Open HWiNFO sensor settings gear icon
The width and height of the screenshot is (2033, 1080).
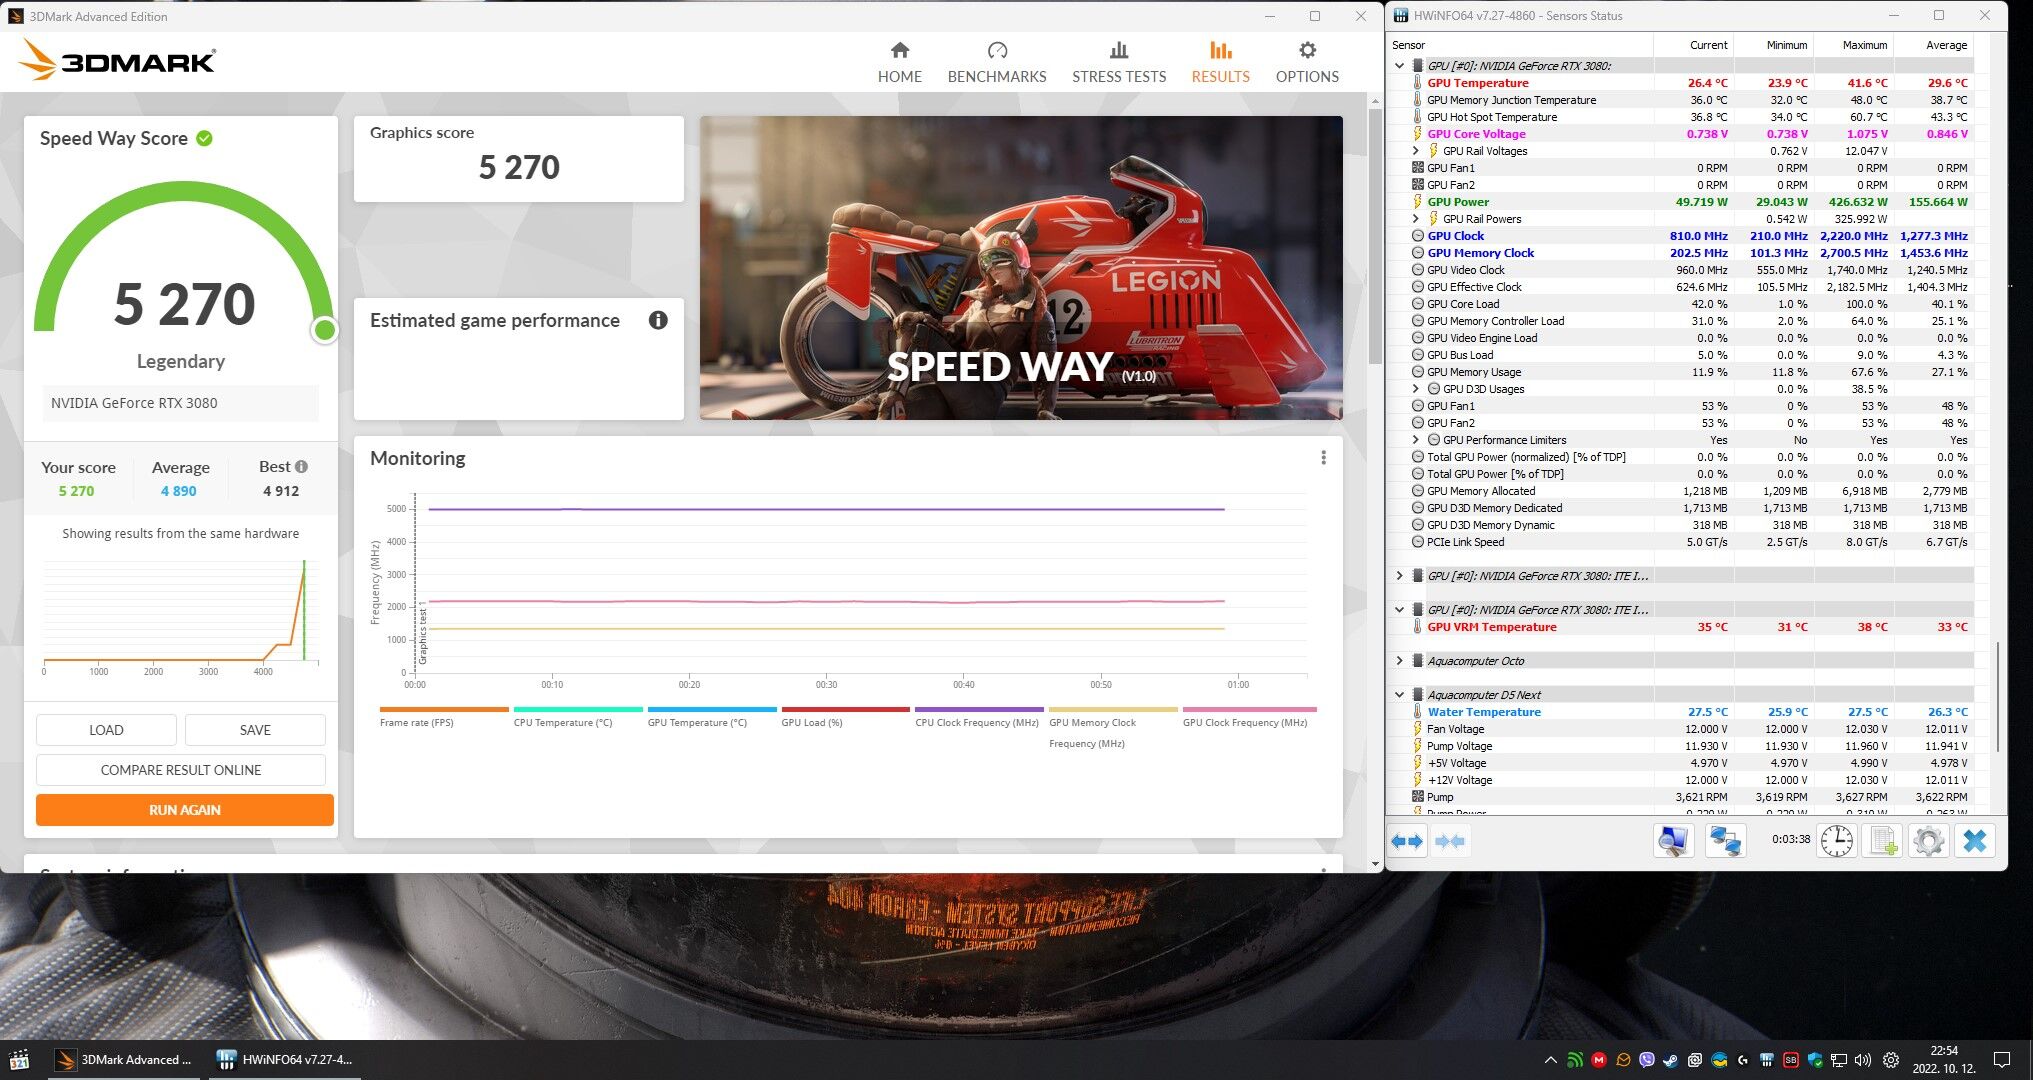pos(1928,841)
